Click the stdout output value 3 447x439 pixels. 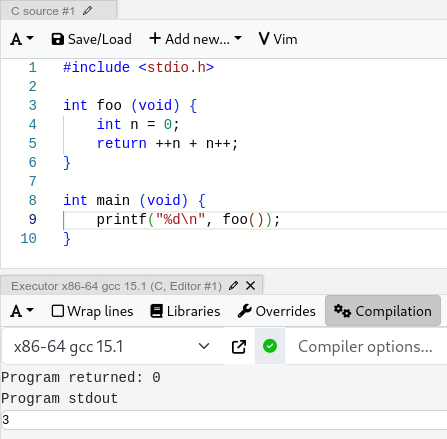6,420
